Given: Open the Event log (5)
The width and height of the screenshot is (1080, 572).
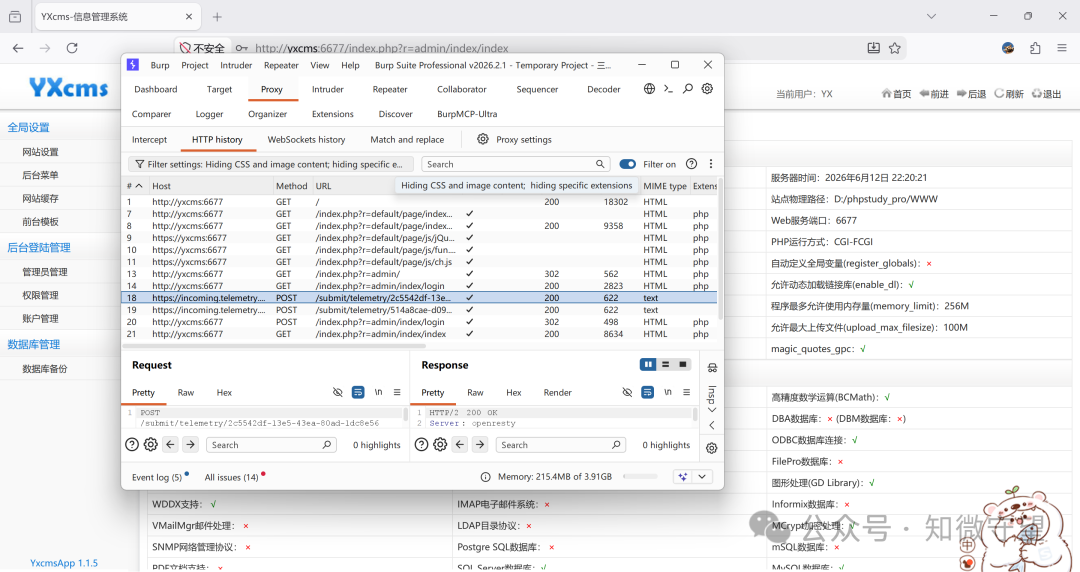Looking at the screenshot, I should [x=157, y=477].
